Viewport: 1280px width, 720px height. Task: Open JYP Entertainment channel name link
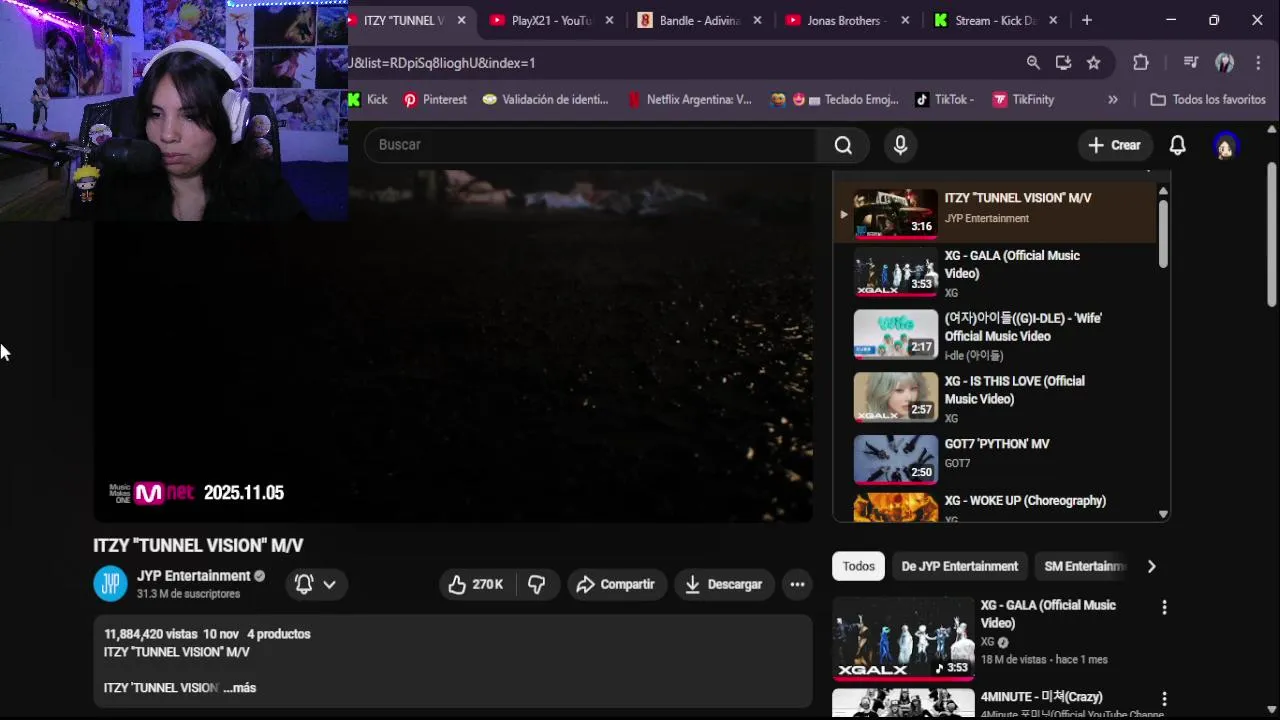coord(193,576)
